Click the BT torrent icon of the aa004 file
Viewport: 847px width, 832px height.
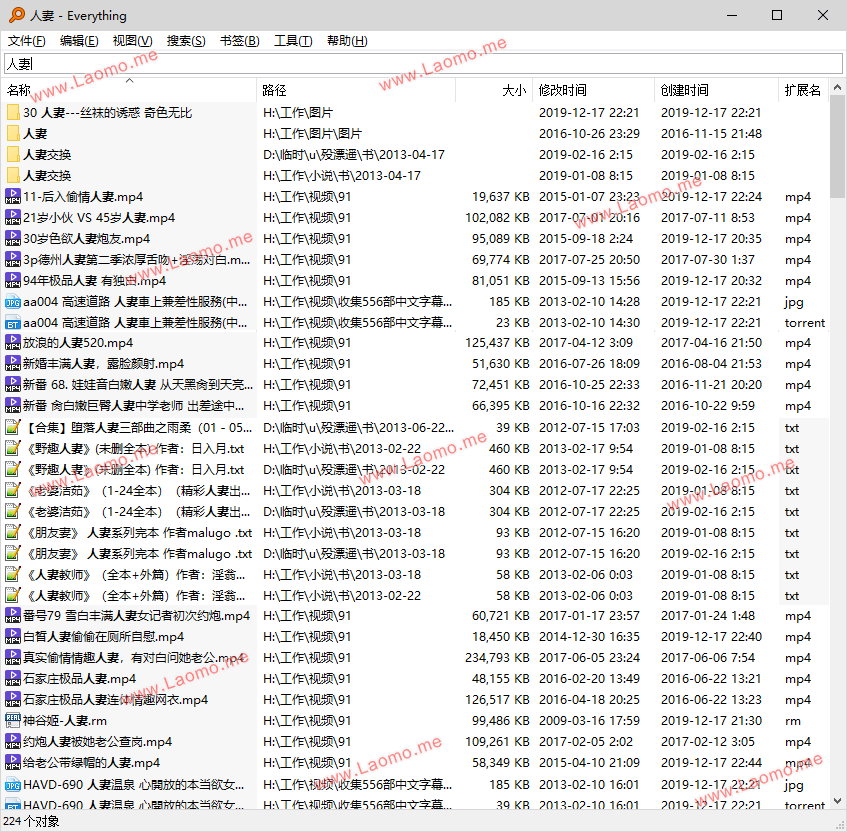tap(13, 323)
